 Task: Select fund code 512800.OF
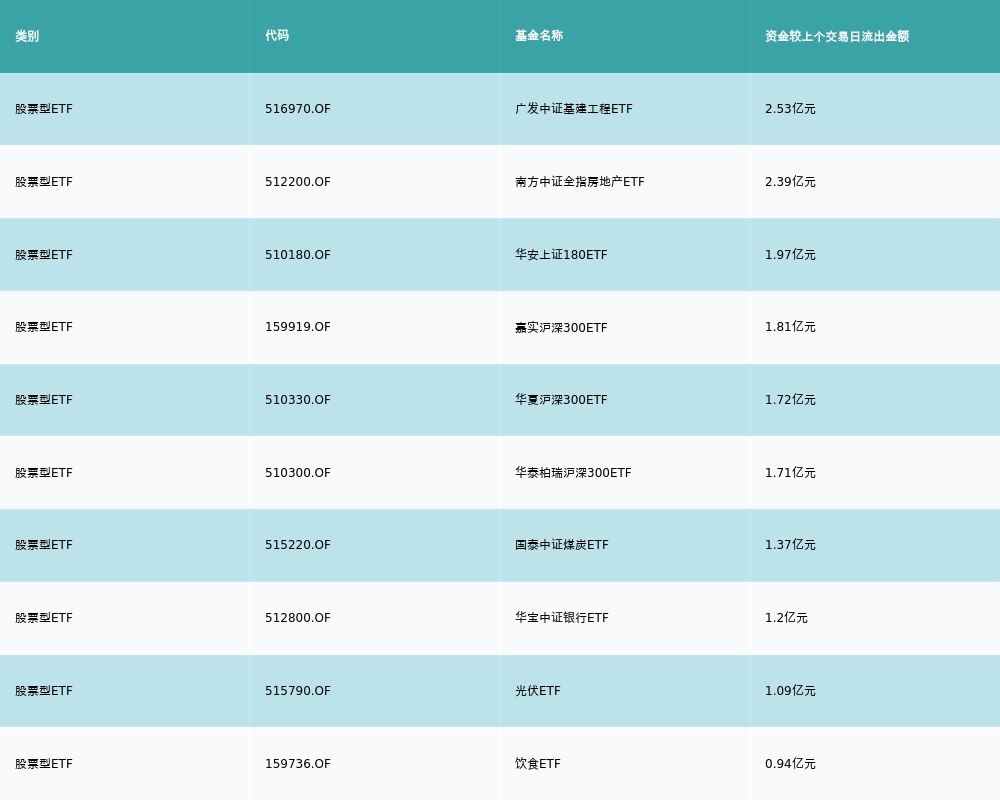tap(298, 618)
